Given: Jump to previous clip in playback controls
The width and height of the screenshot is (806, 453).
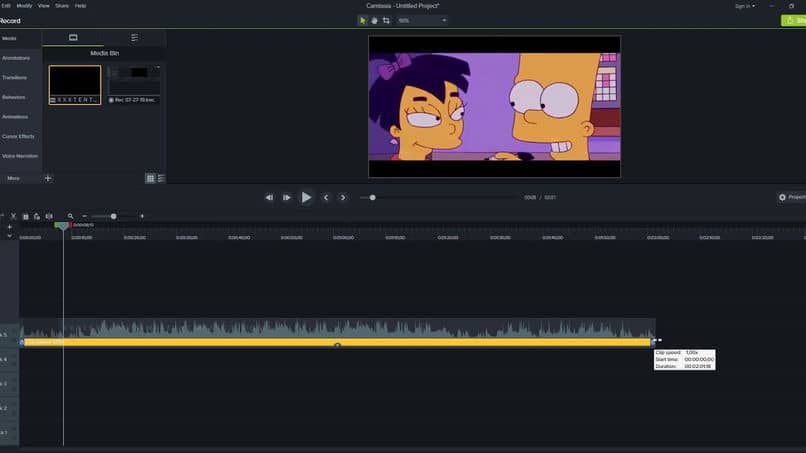Looking at the screenshot, I should click(x=269, y=197).
